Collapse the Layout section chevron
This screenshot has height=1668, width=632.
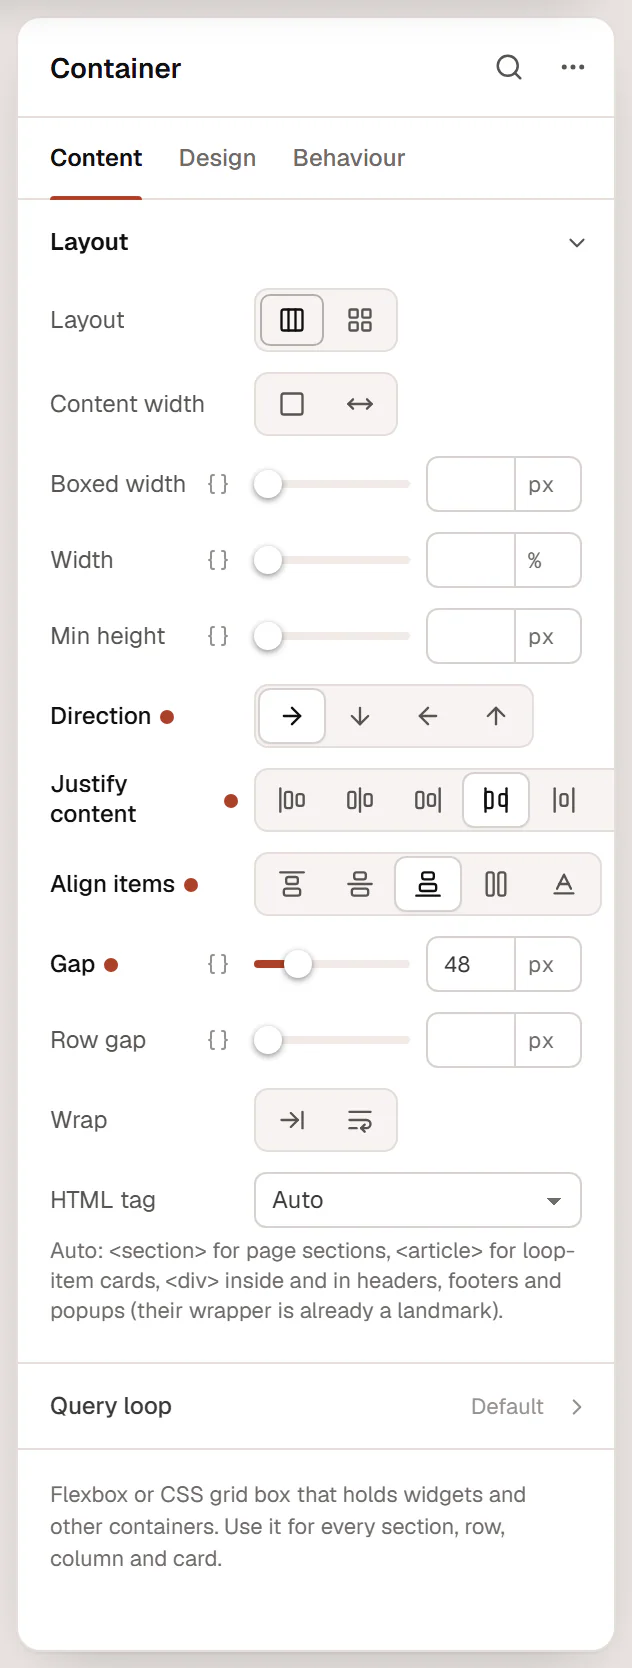point(577,243)
